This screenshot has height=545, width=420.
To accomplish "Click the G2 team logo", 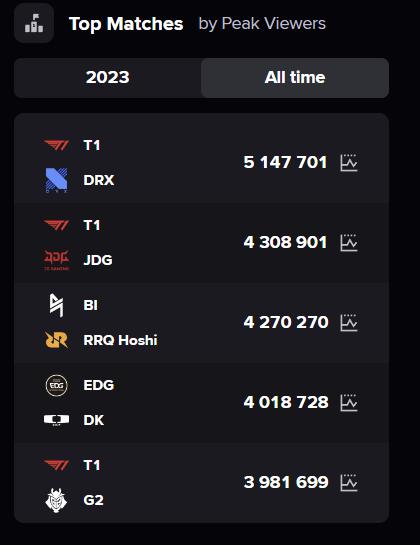I will [x=57, y=501].
